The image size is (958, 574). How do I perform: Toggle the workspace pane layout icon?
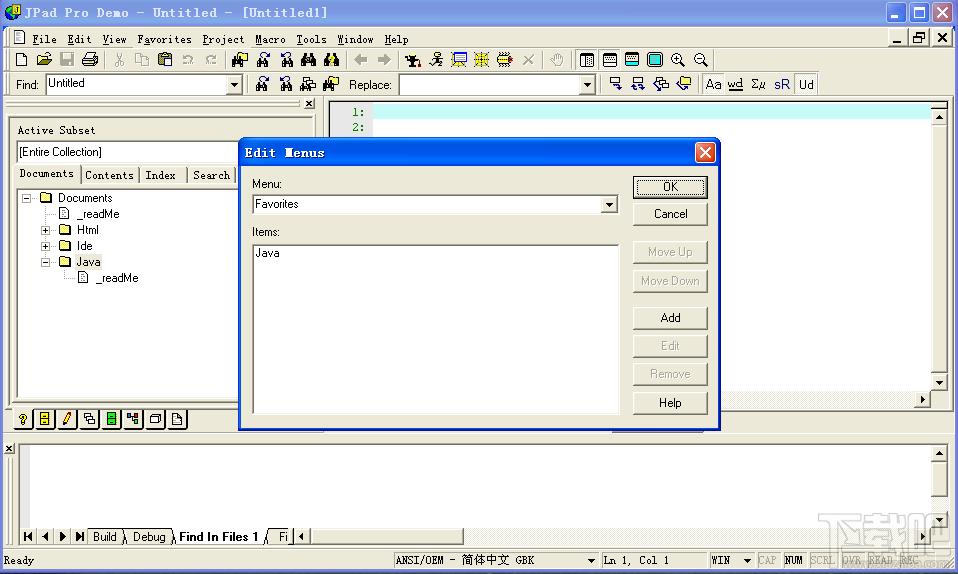[x=587, y=59]
